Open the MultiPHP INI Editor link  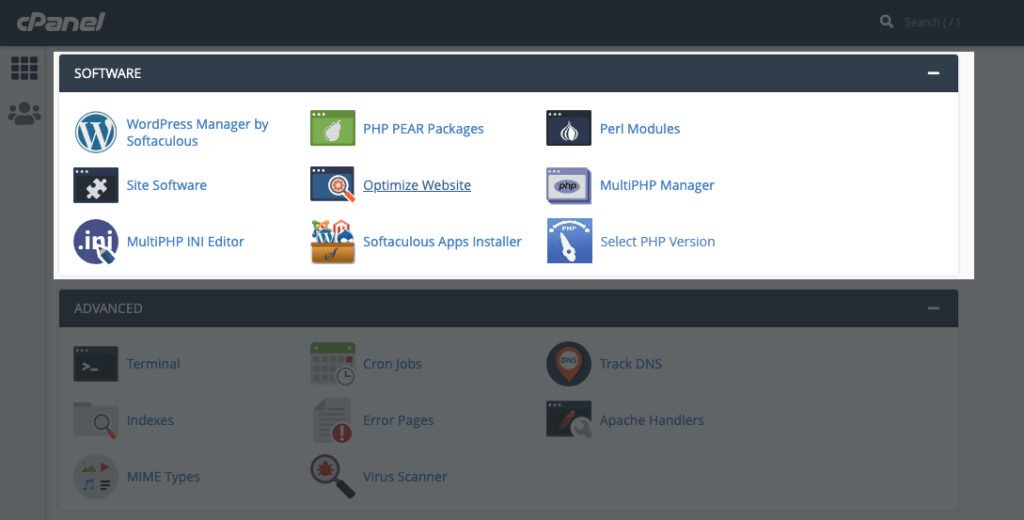(x=185, y=242)
